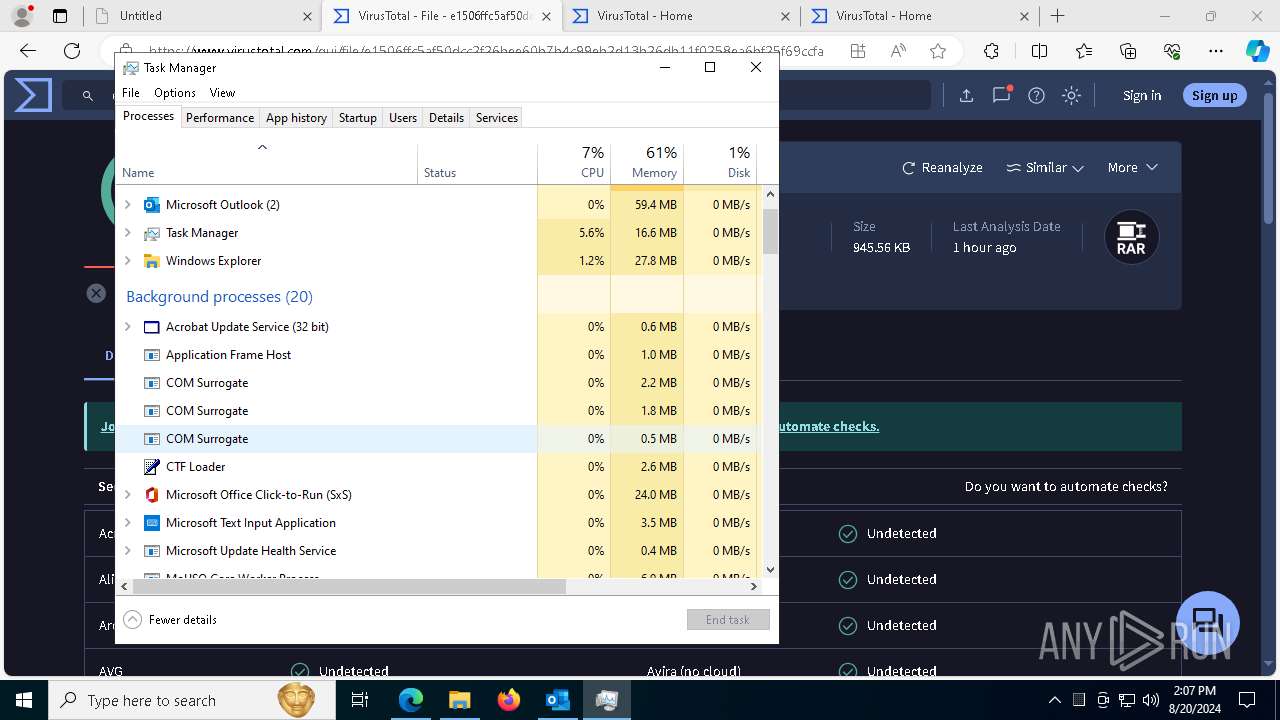Open the VirusTotal help icon
This screenshot has height=720, width=1280.
pyautogui.click(x=1036, y=96)
